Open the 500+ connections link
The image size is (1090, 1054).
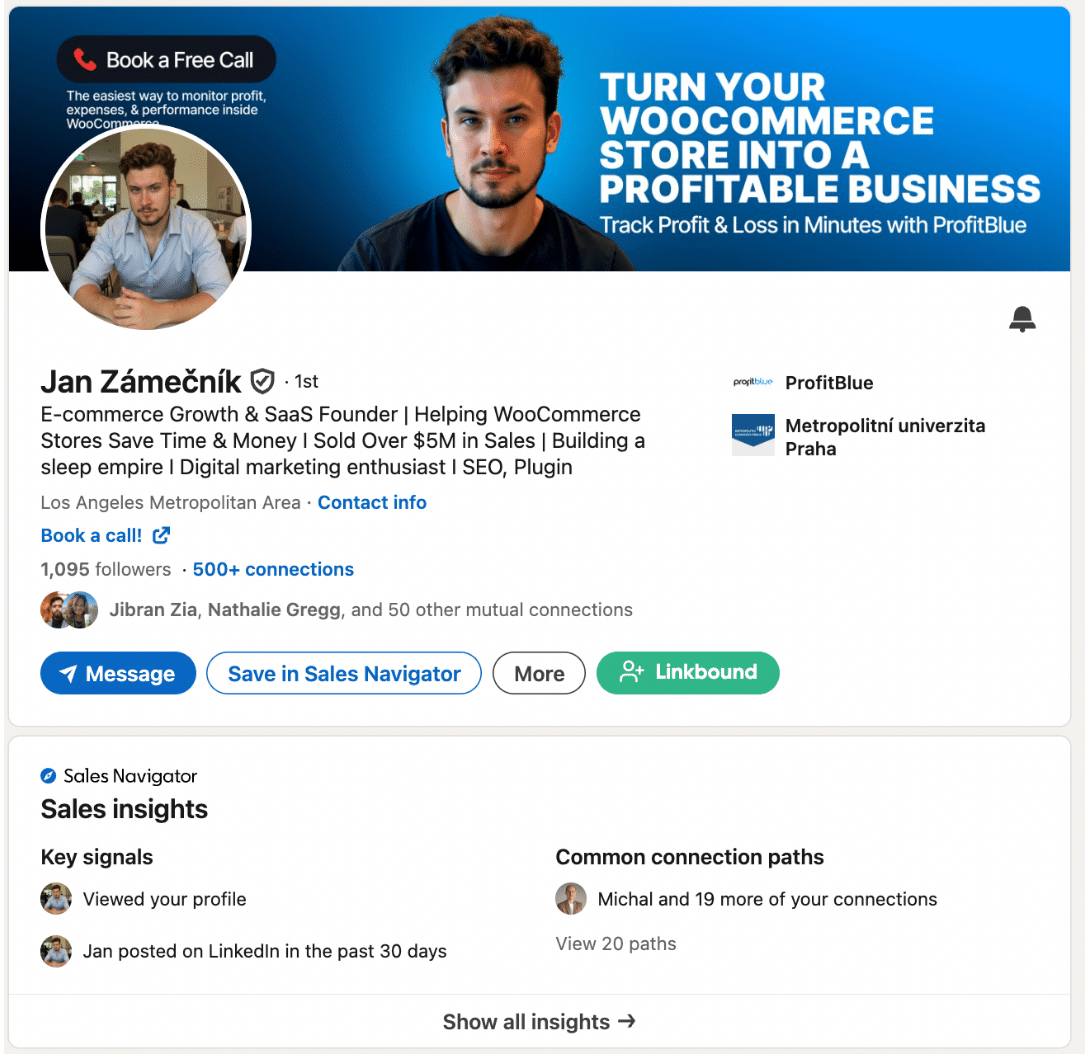273,569
